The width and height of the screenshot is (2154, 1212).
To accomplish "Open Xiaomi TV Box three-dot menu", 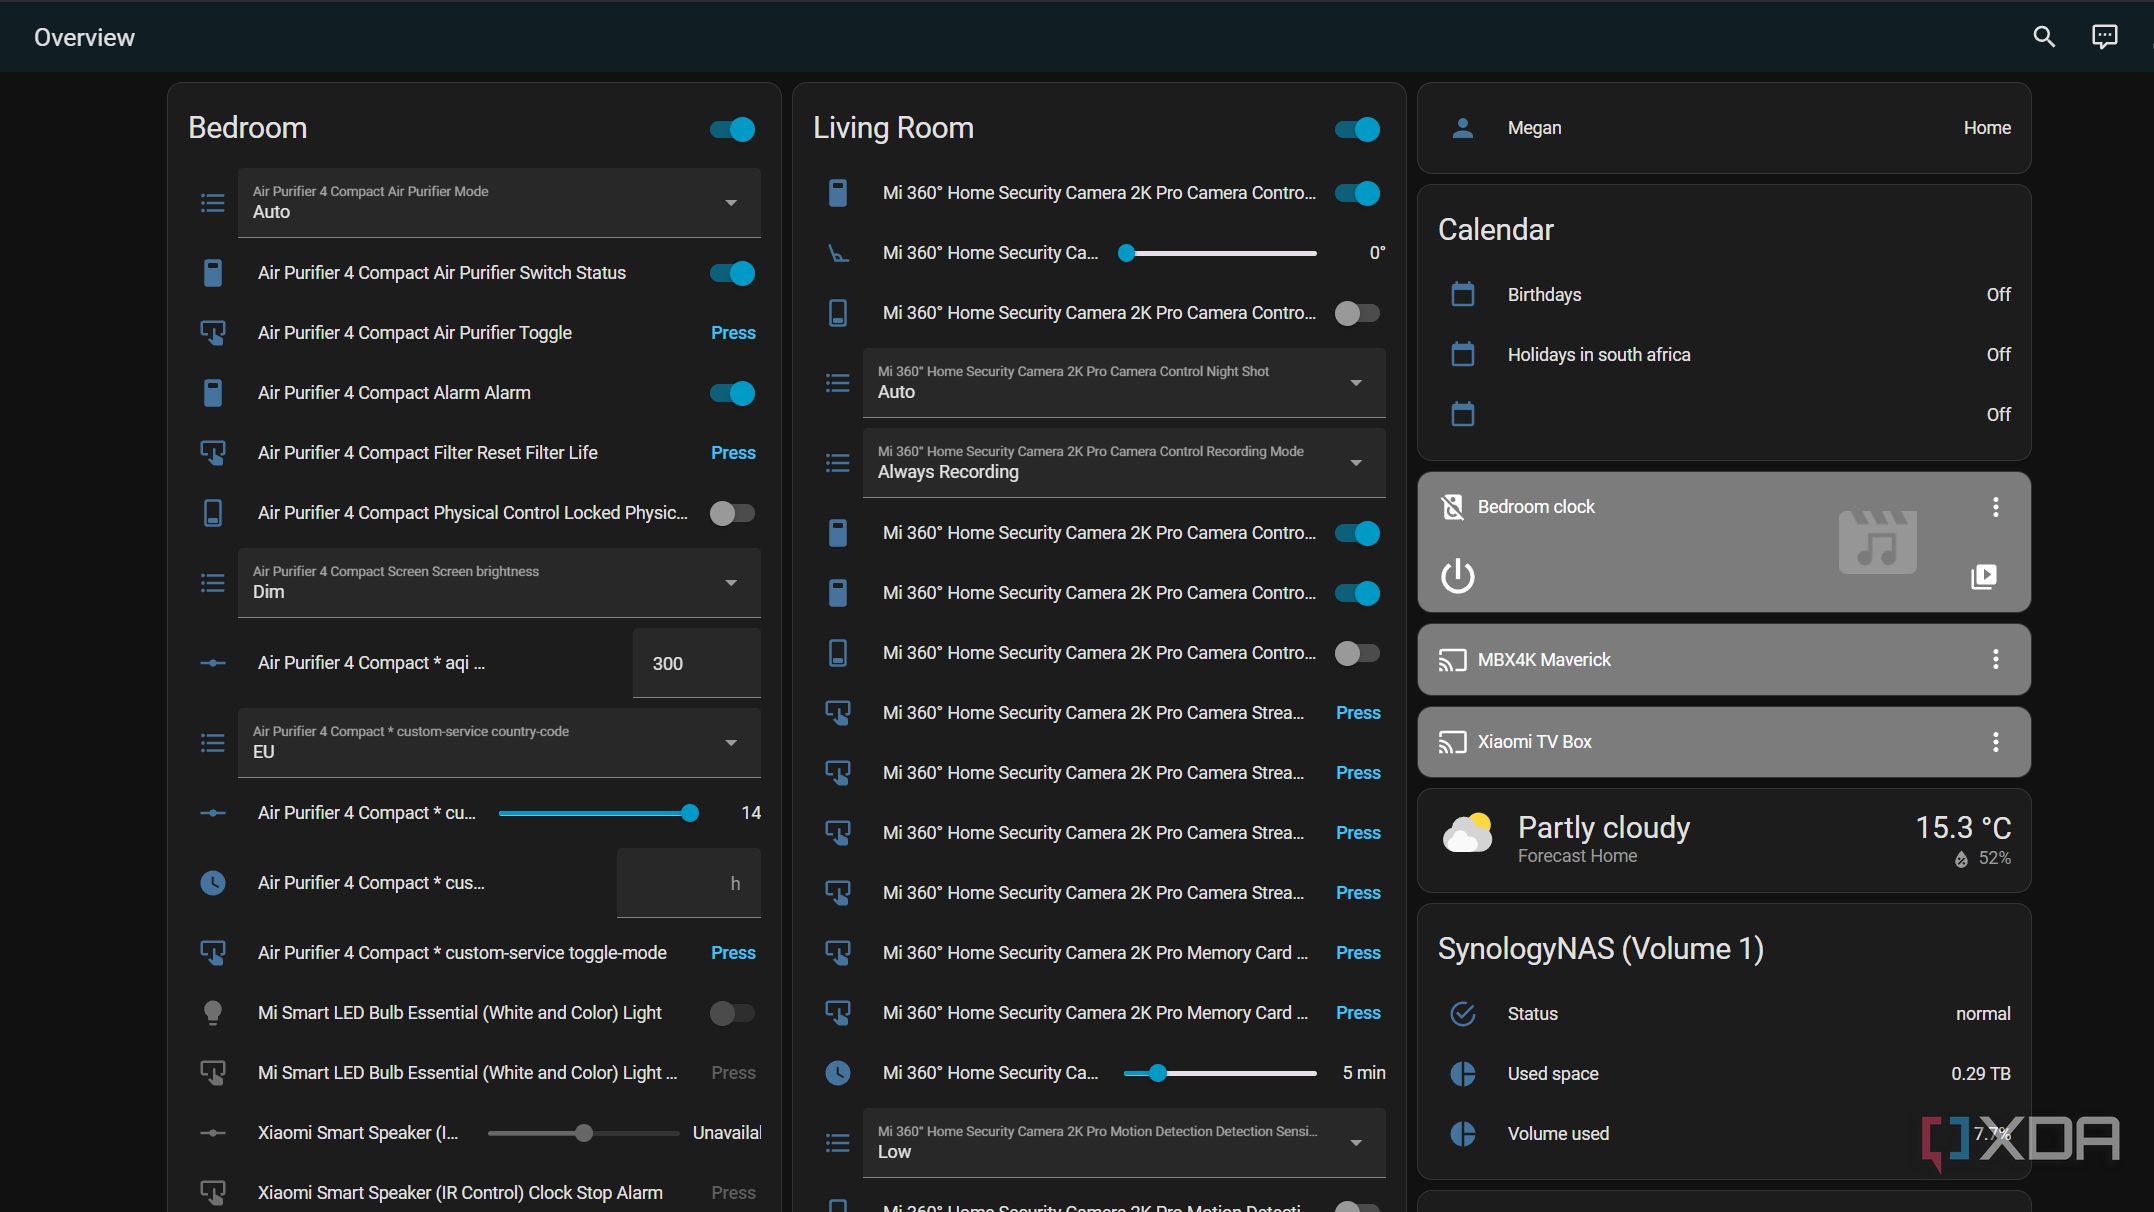I will 1996,742.
